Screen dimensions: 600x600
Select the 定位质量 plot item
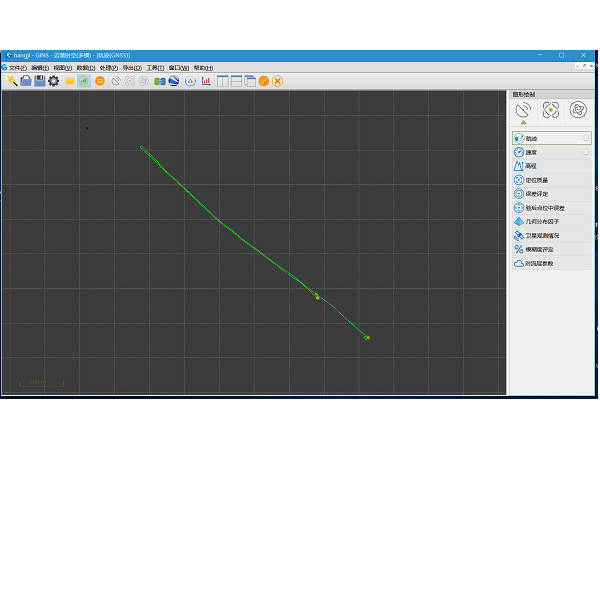click(536, 180)
